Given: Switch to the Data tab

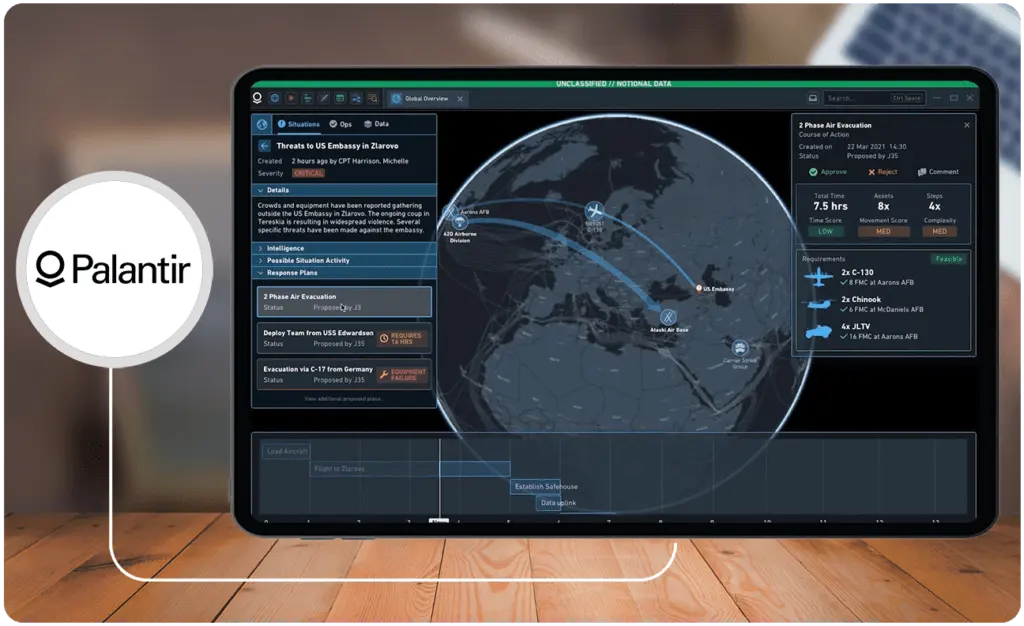Looking at the screenshot, I should pyautogui.click(x=376, y=124).
